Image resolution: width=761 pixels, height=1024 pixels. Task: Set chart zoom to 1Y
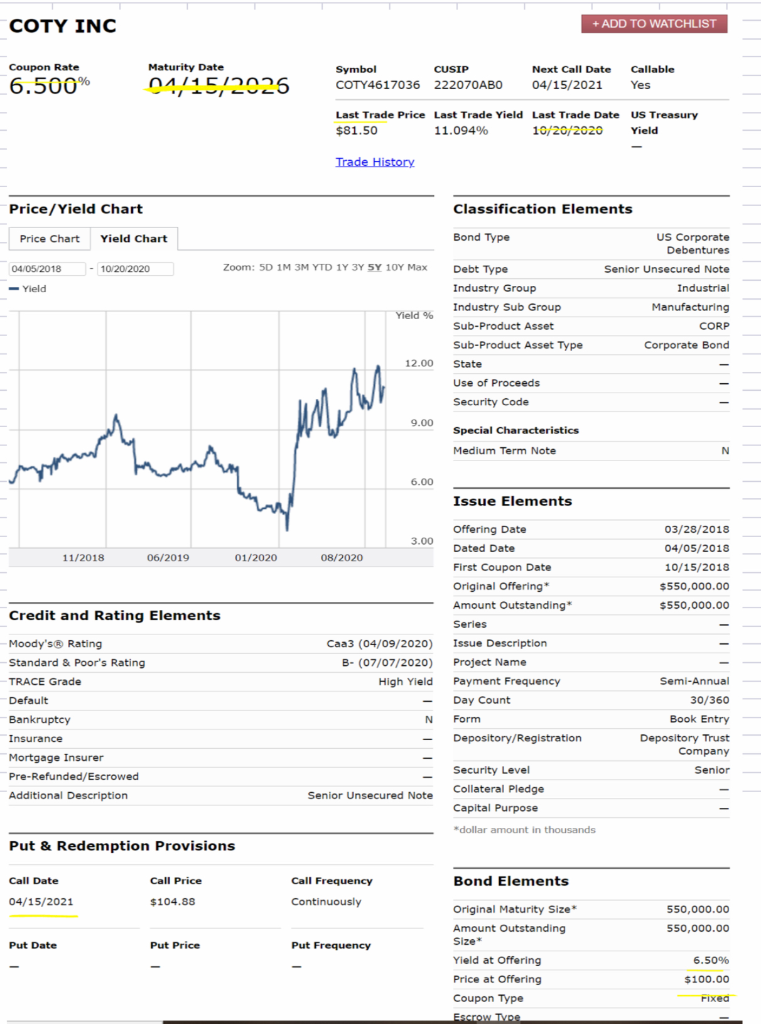(342, 268)
